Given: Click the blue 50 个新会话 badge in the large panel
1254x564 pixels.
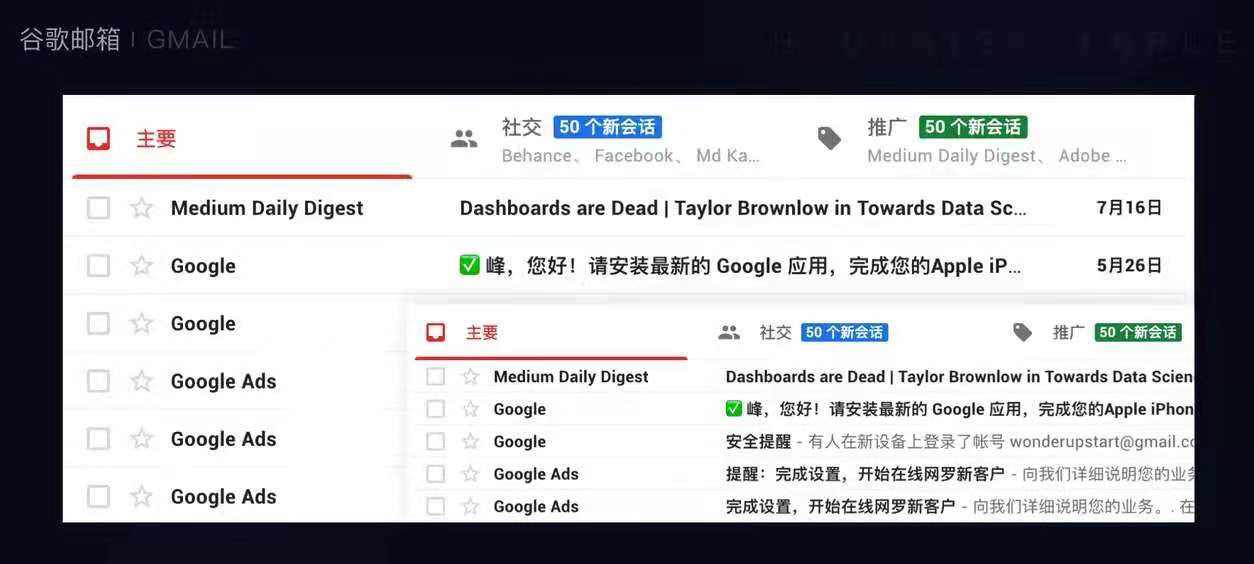Looking at the screenshot, I should [607, 127].
